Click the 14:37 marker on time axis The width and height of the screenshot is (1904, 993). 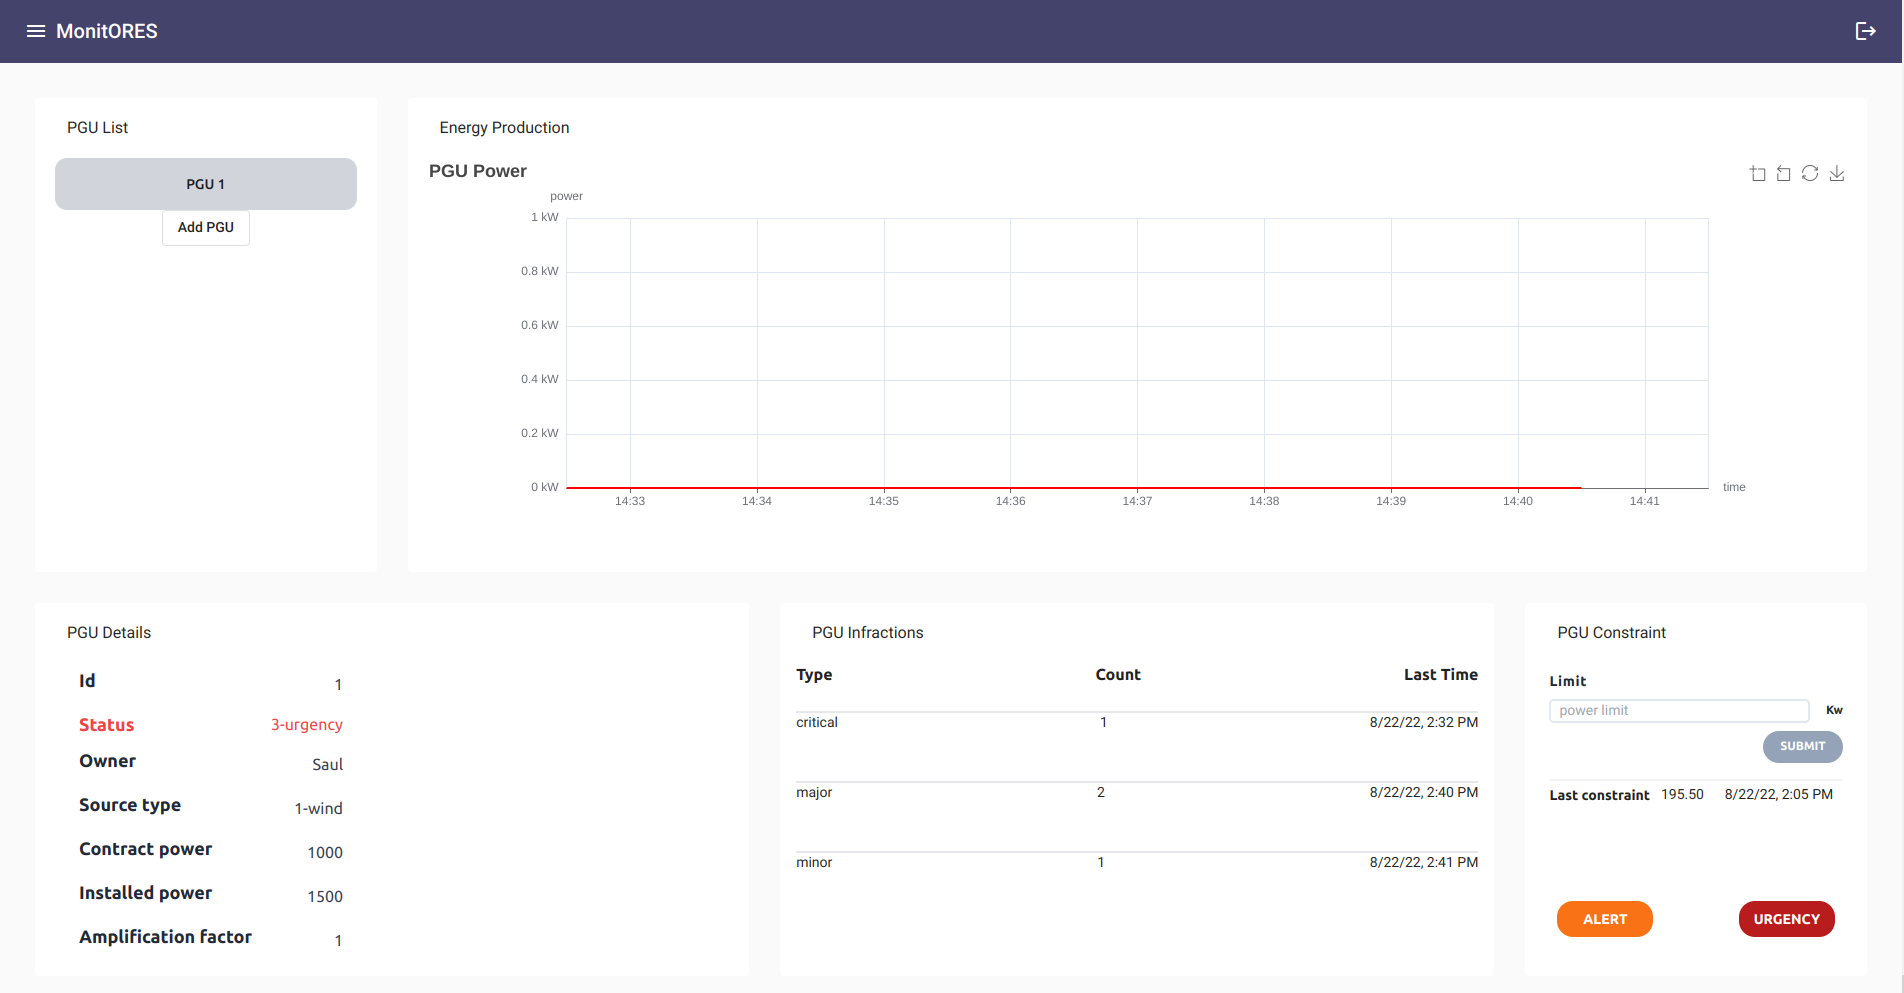(1137, 501)
